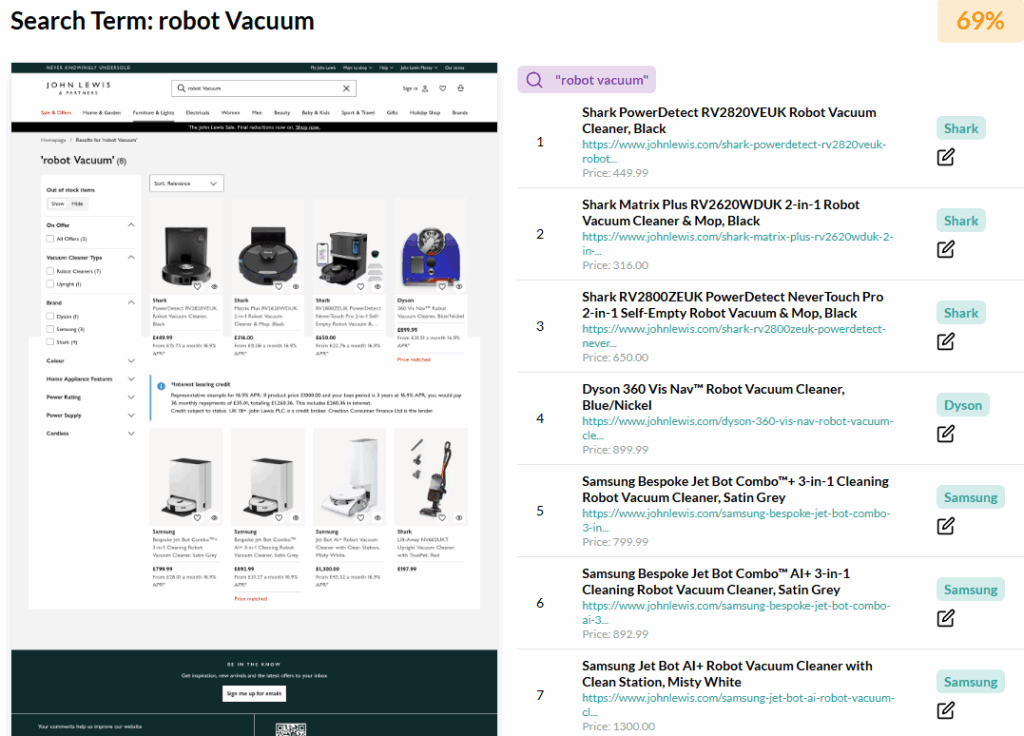Expand the Colour filter section
The image size is (1024, 736).
coord(131,361)
